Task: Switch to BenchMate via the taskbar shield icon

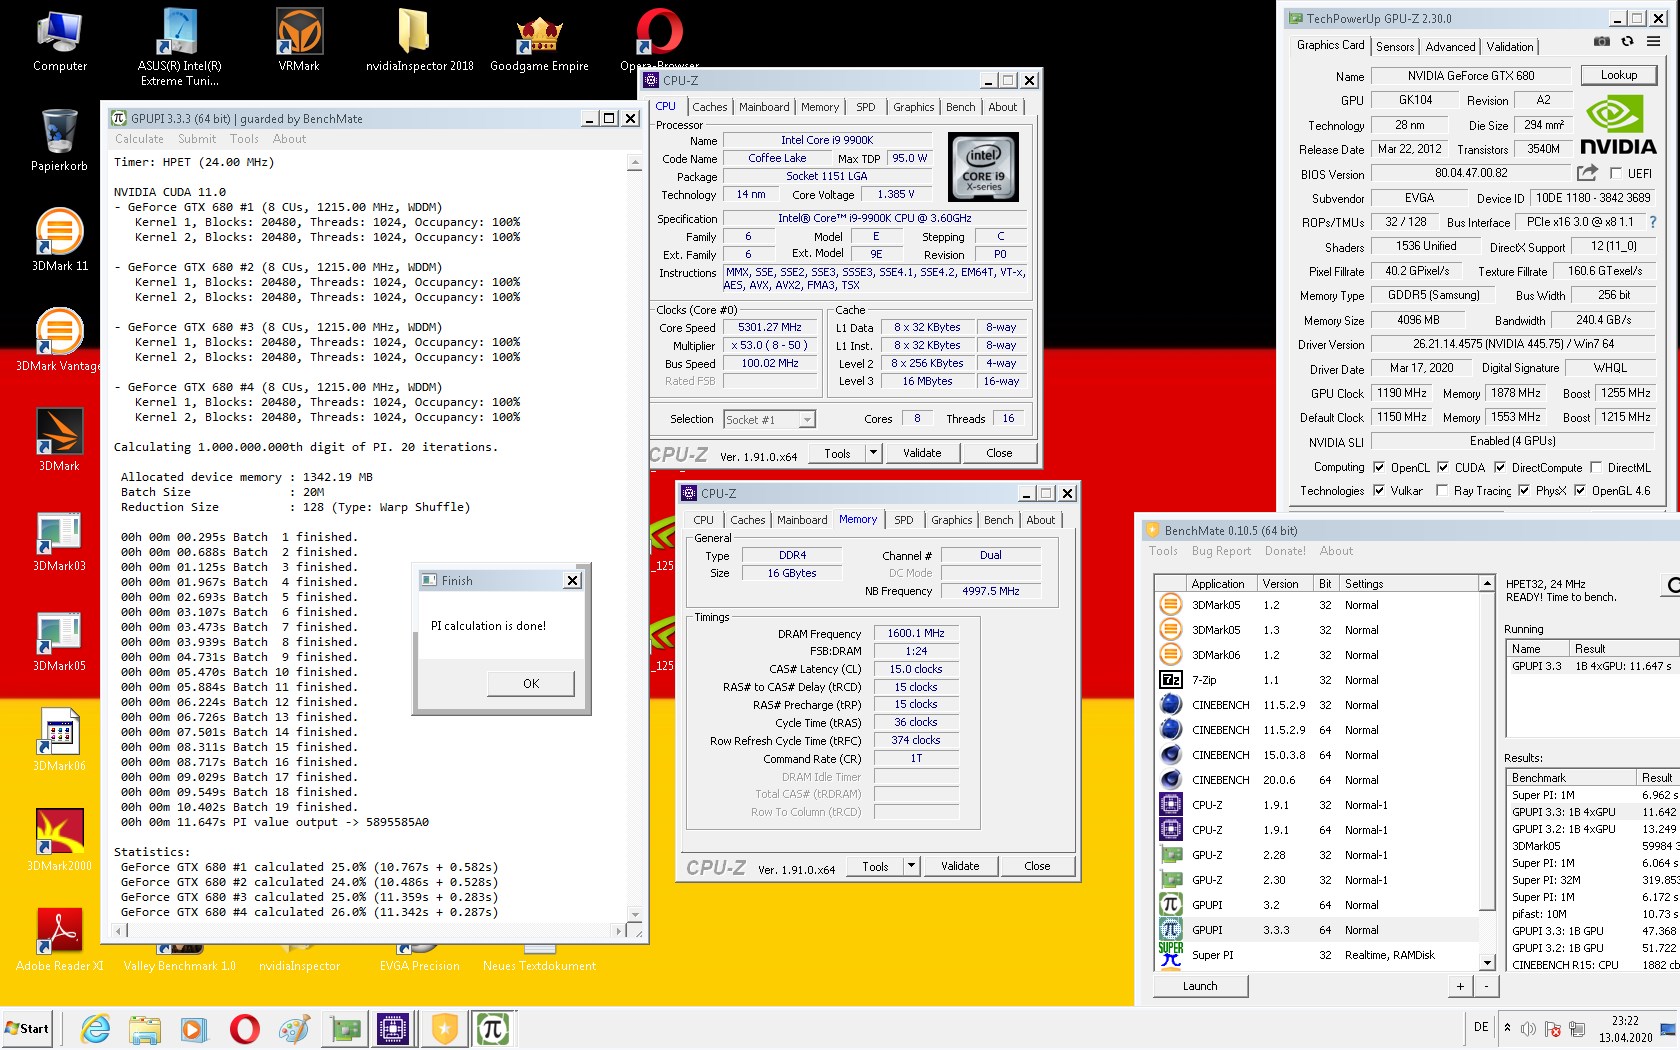Action: 444,1029
